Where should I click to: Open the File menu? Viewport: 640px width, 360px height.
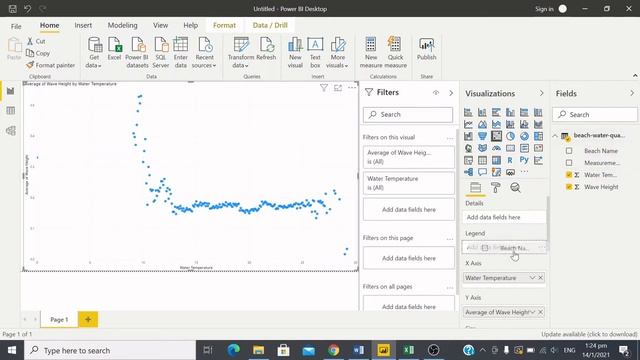click(x=16, y=26)
